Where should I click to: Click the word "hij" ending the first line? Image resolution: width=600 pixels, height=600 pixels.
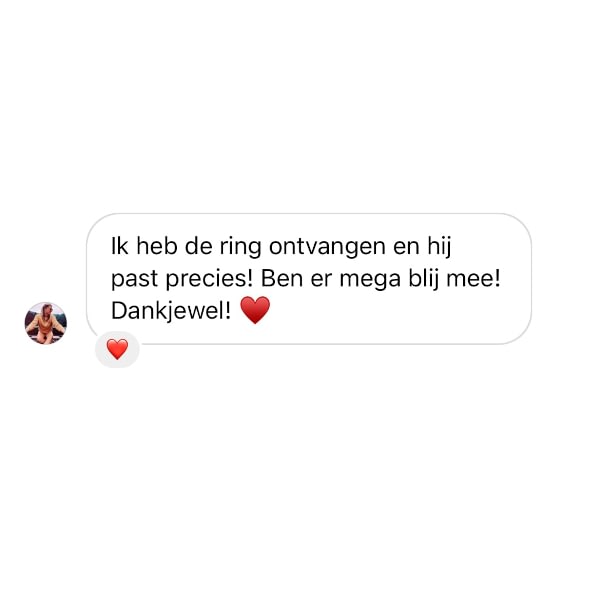pyautogui.click(x=440, y=247)
